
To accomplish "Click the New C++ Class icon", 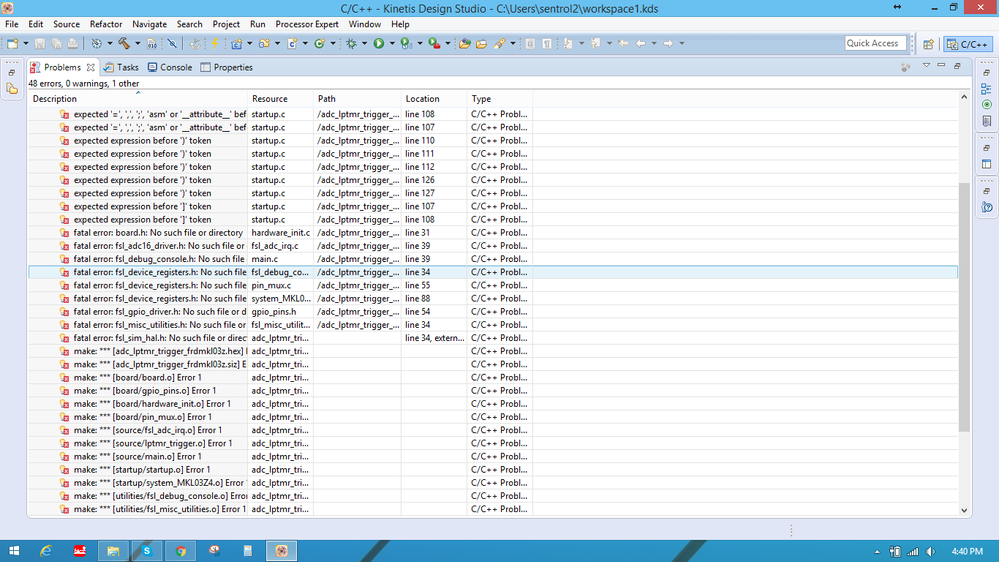I will 320,43.
